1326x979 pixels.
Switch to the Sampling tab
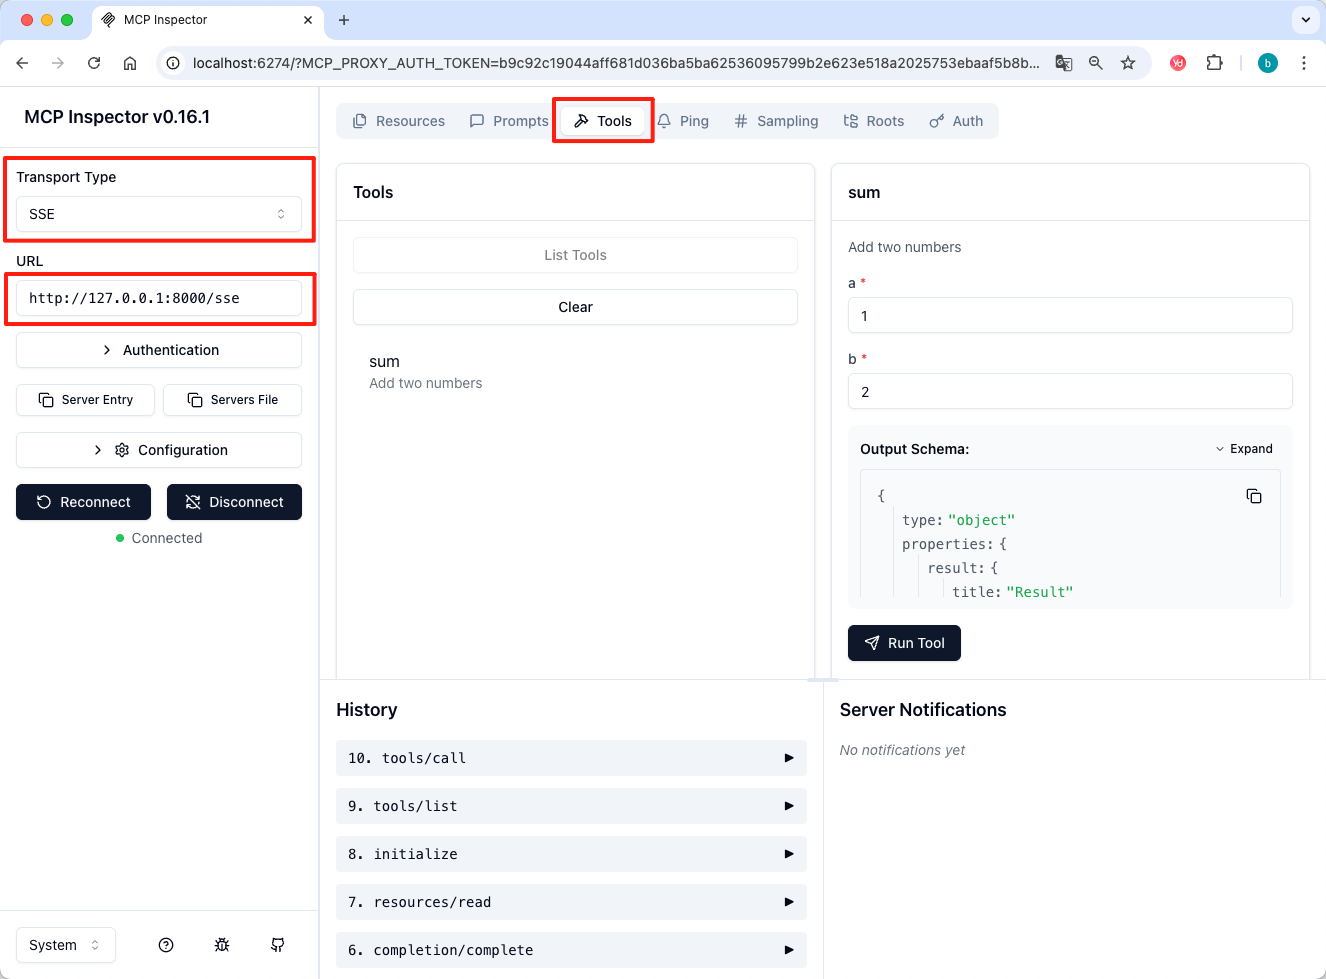[x=776, y=121]
